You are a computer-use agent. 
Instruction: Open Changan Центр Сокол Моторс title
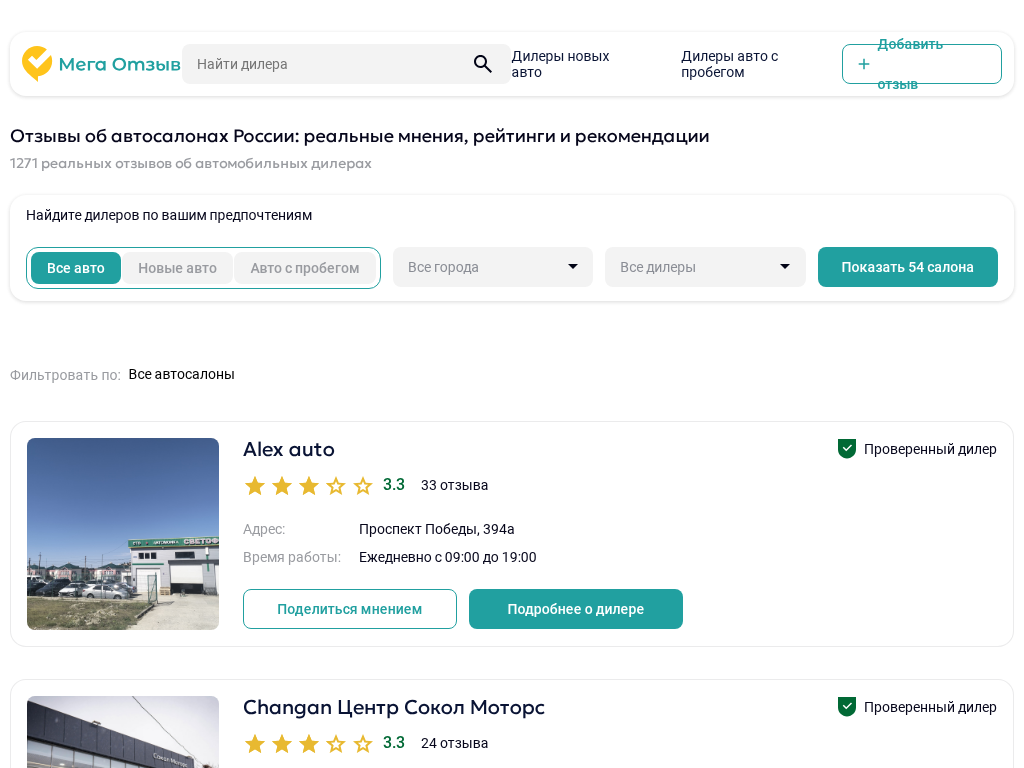tap(394, 707)
